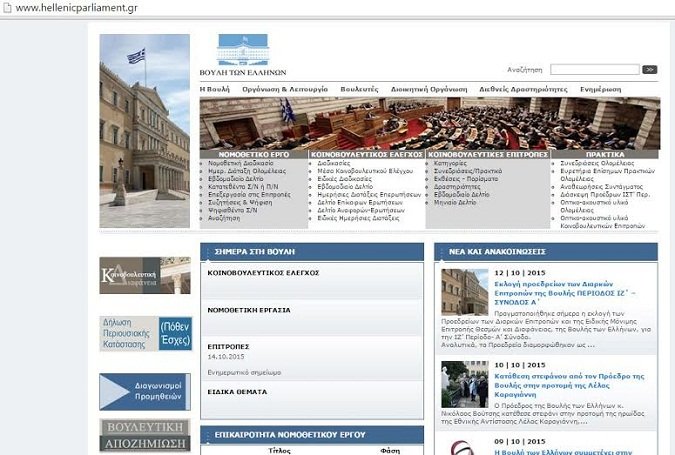Image resolution: width=675 pixels, height=455 pixels.
Task: Open the Κοινοβουλευτική Διαφάνεια banner
Action: 145,275
